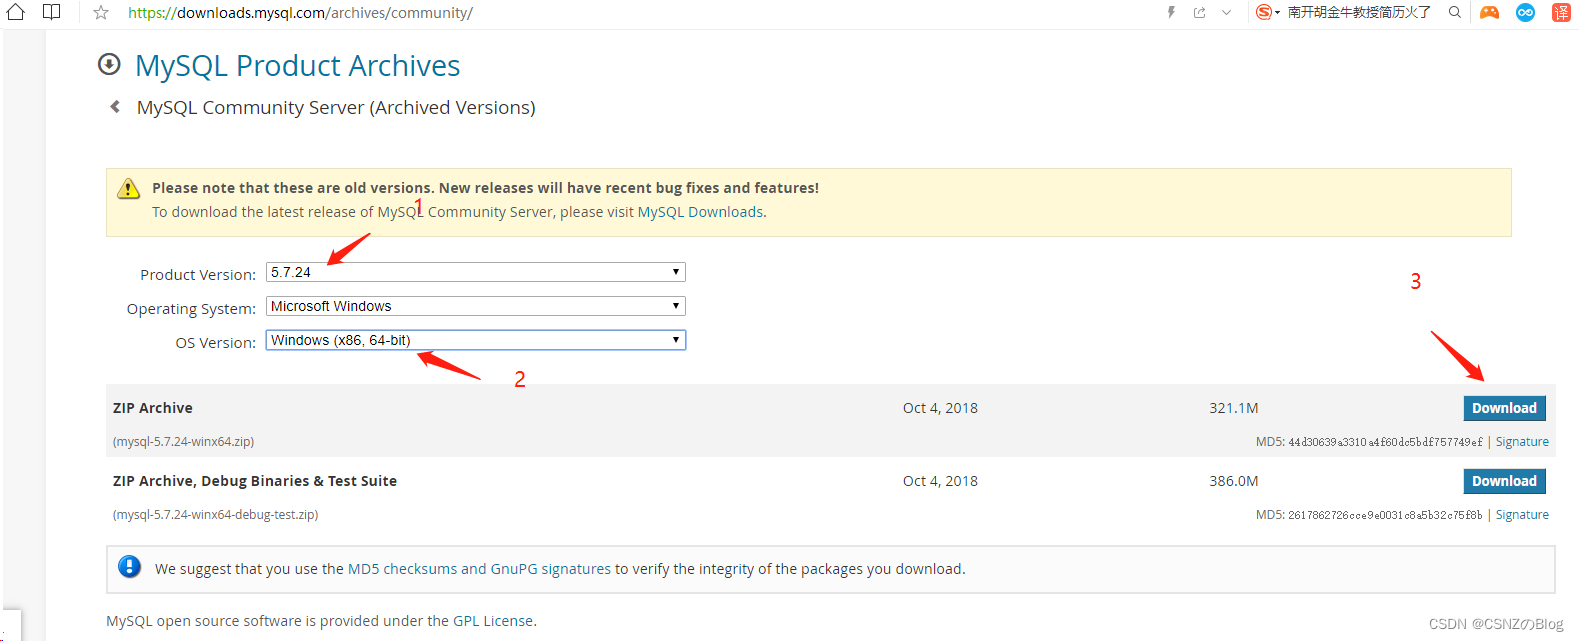
Task: Click the red translate extension icon
Action: pos(1561,12)
